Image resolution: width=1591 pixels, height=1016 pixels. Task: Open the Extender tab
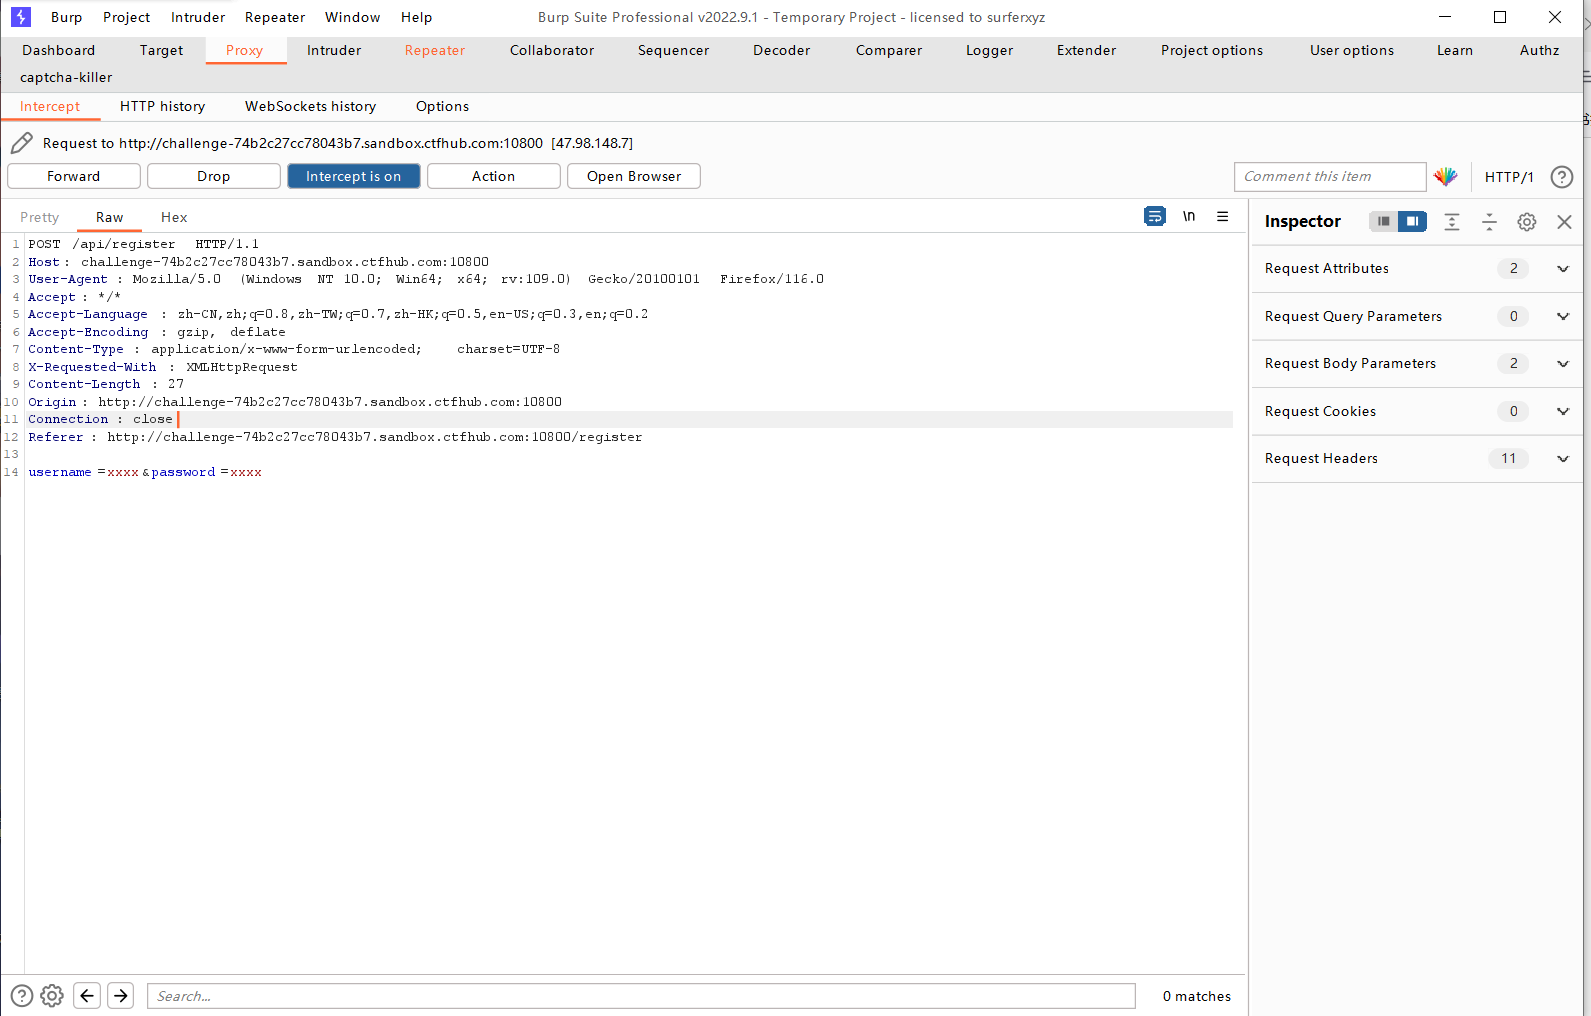click(x=1087, y=50)
